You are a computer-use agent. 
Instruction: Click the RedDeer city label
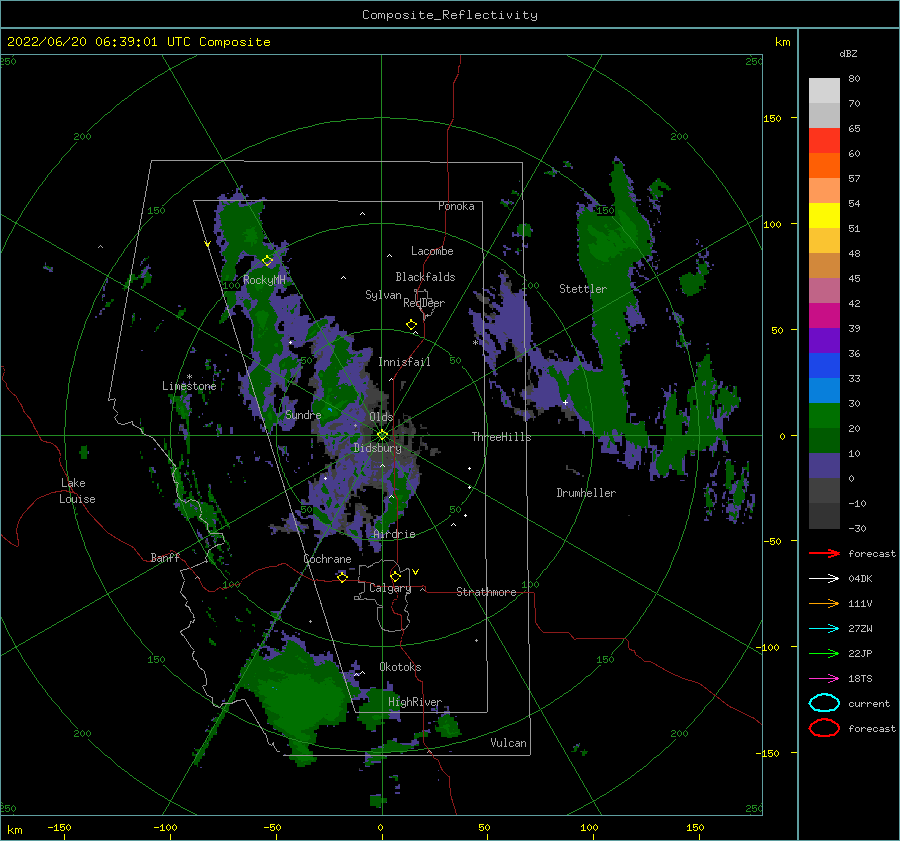[x=424, y=303]
